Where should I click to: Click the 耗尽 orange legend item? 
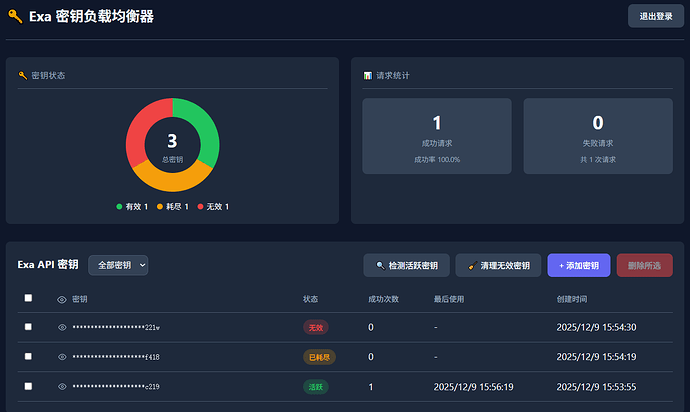pos(172,207)
